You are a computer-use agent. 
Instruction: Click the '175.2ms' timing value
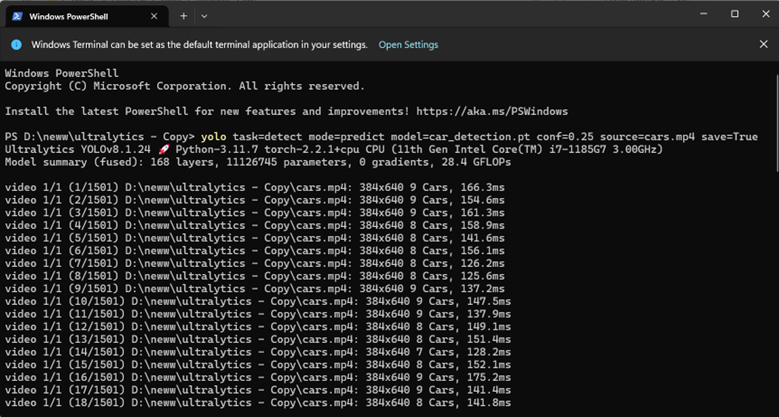click(x=489, y=377)
